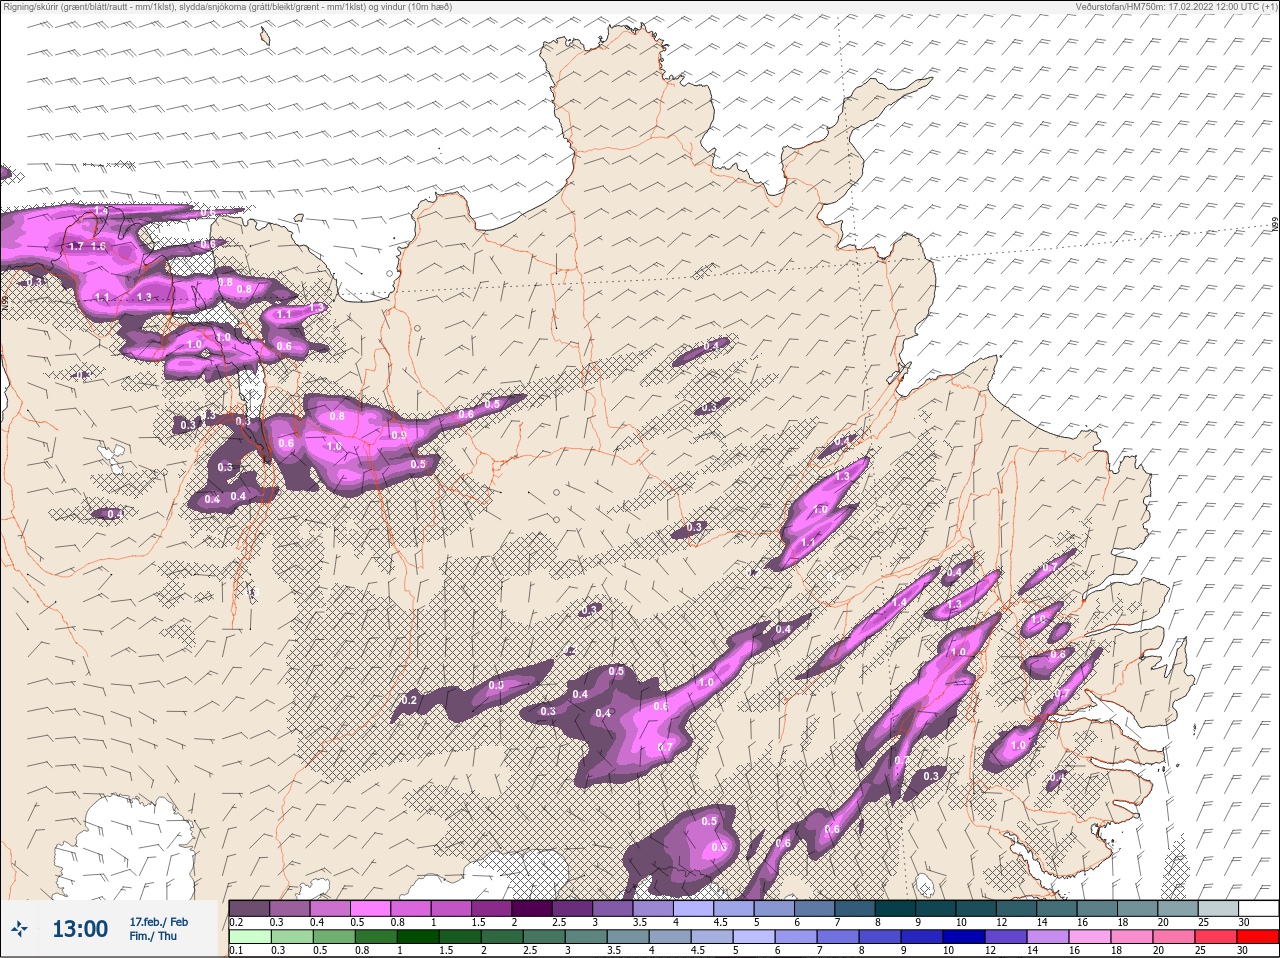Pick the navy blue 10 swatch, lower legend
The width and height of the screenshot is (1280, 958).
963,936
